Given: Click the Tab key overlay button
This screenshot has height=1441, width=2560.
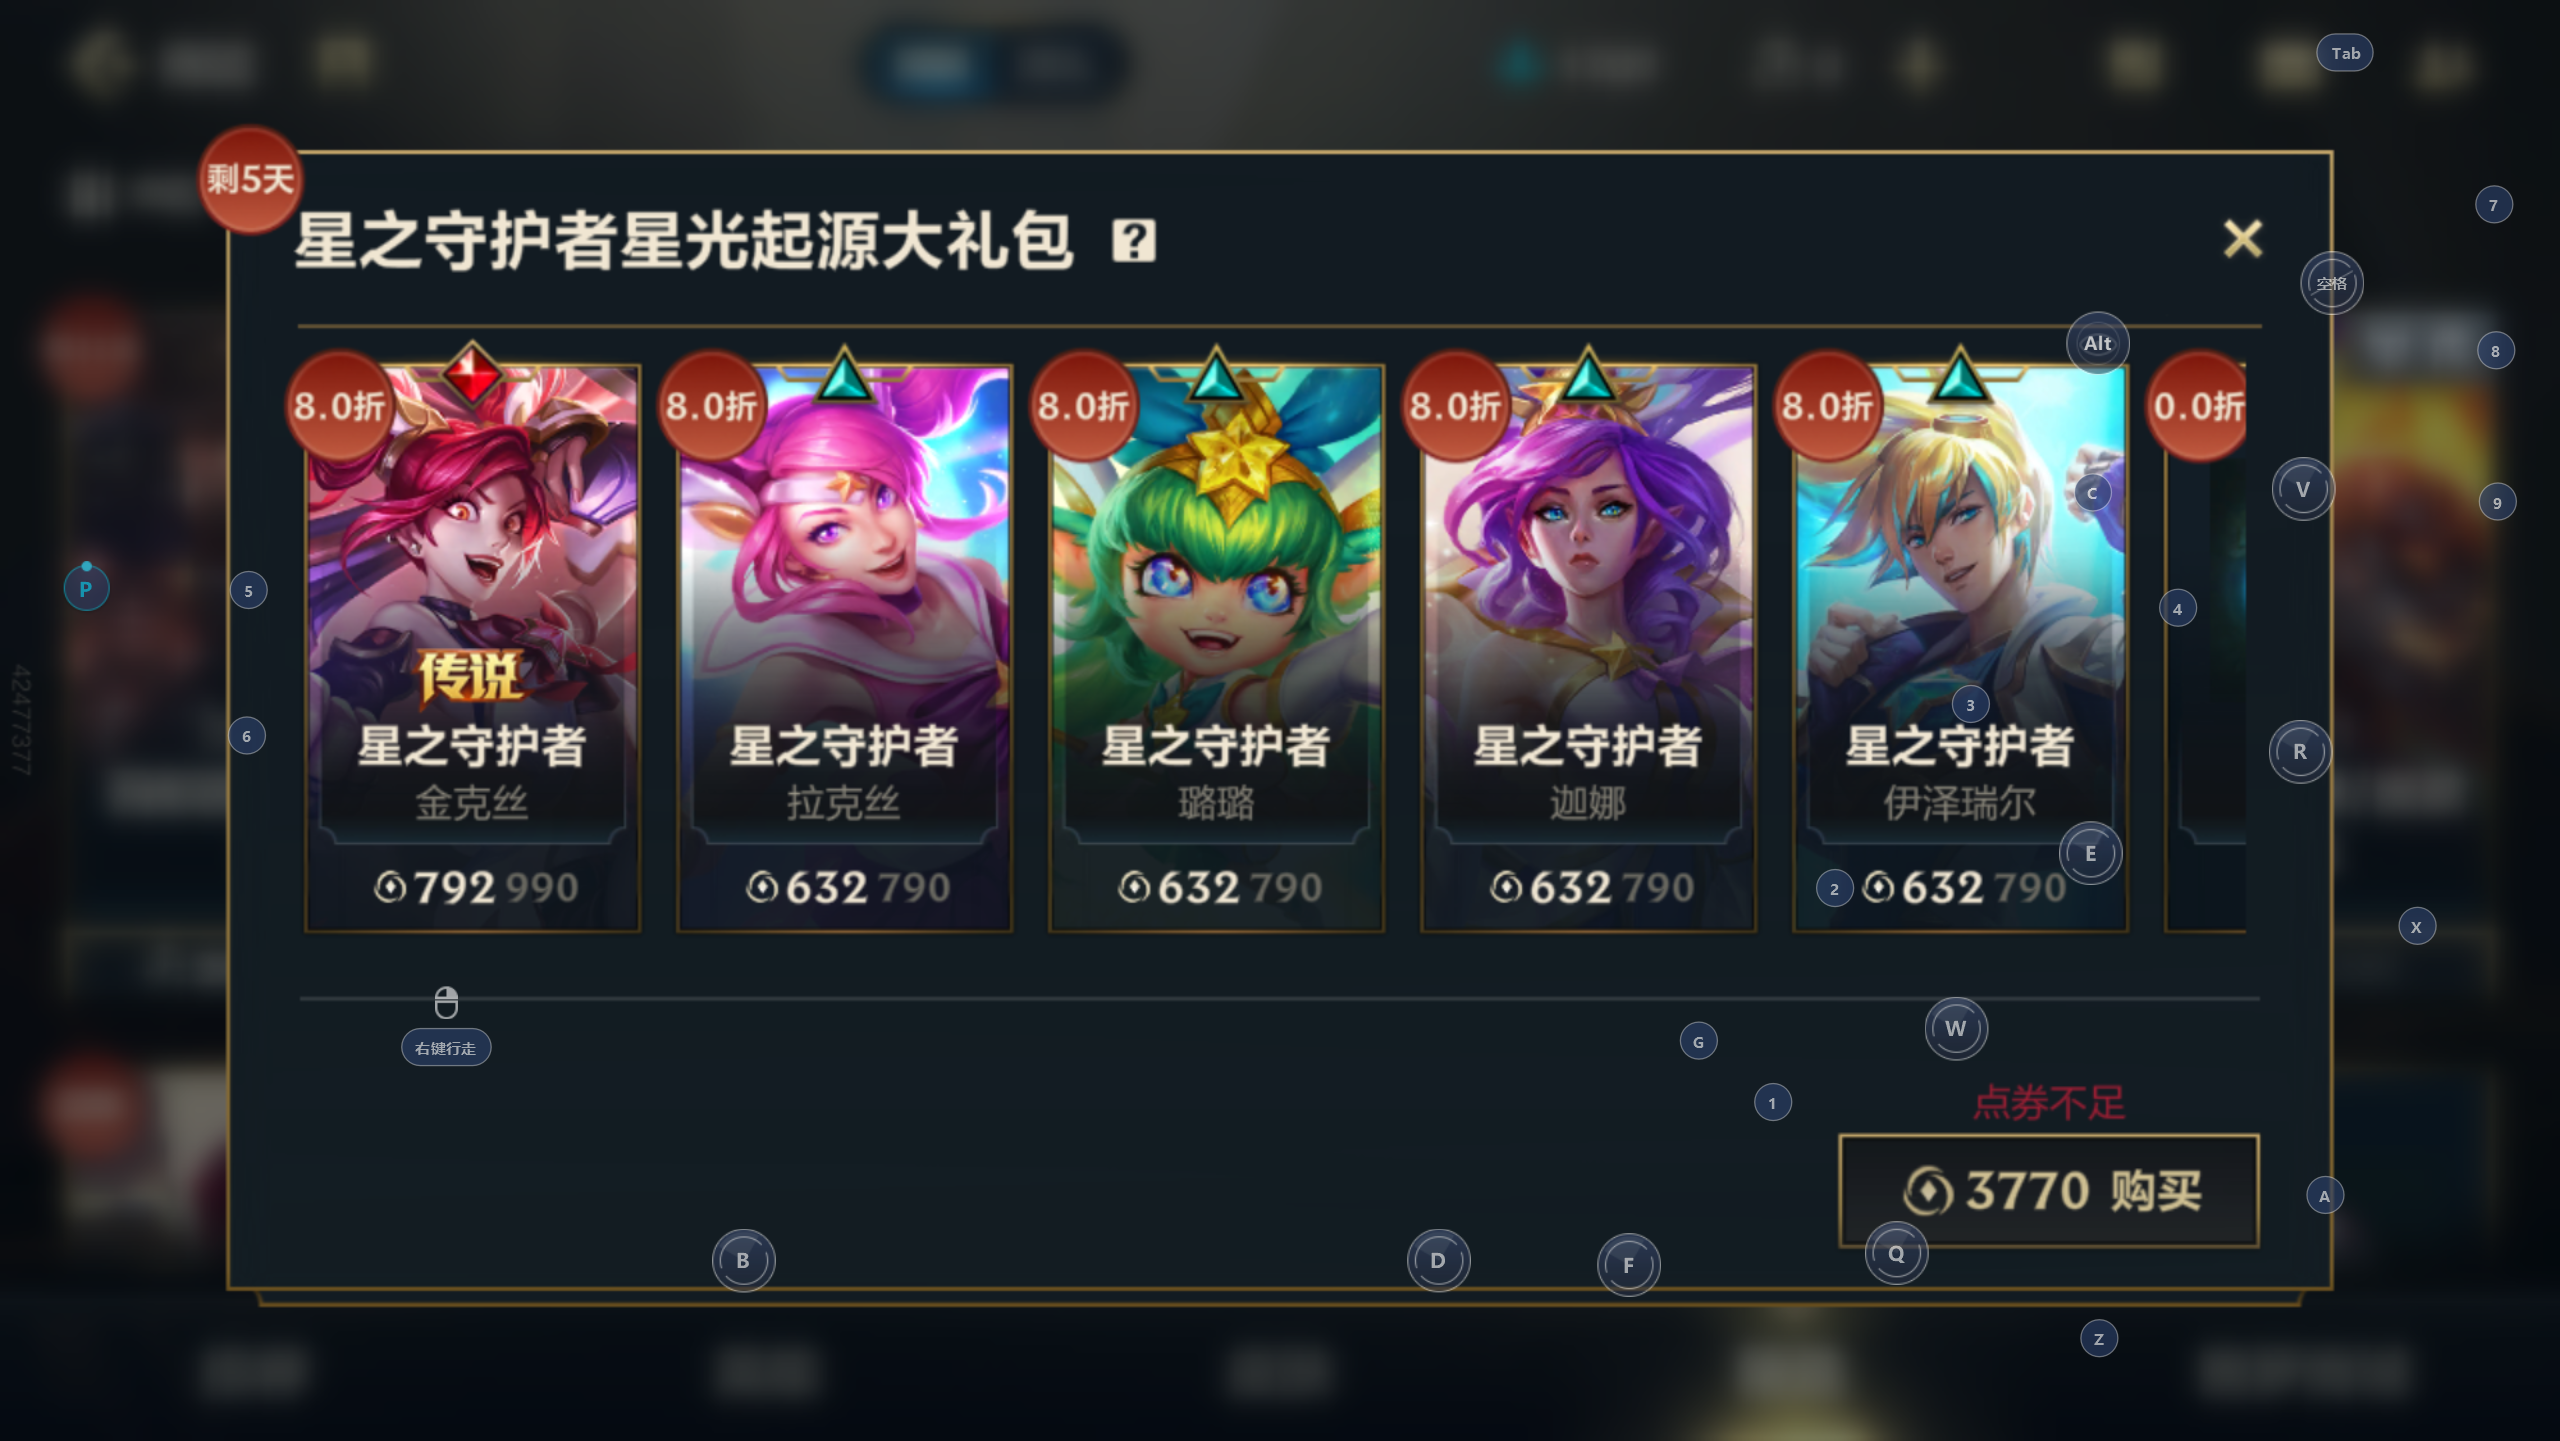Looking at the screenshot, I should (2345, 53).
